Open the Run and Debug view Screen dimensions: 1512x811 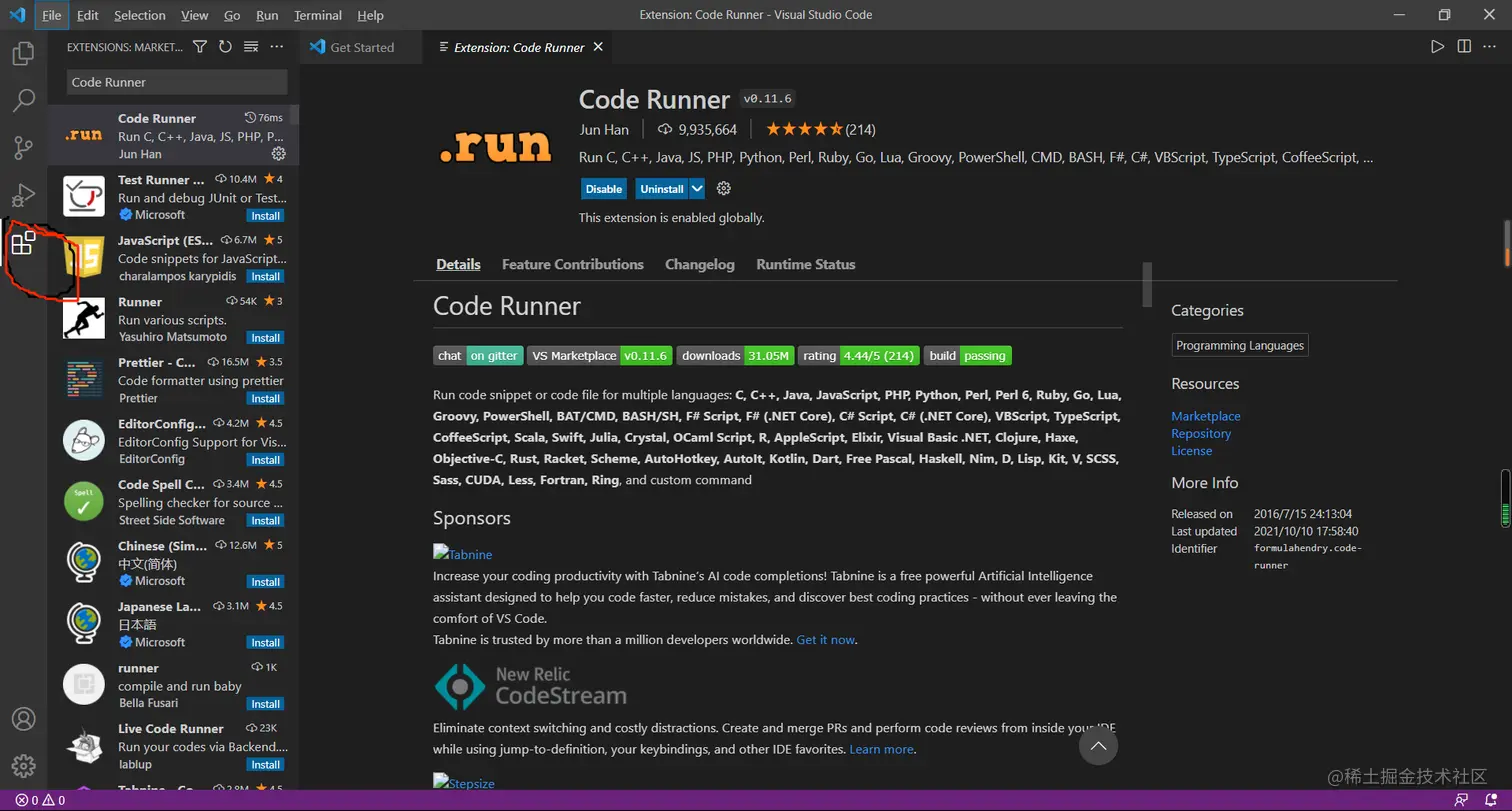click(23, 195)
